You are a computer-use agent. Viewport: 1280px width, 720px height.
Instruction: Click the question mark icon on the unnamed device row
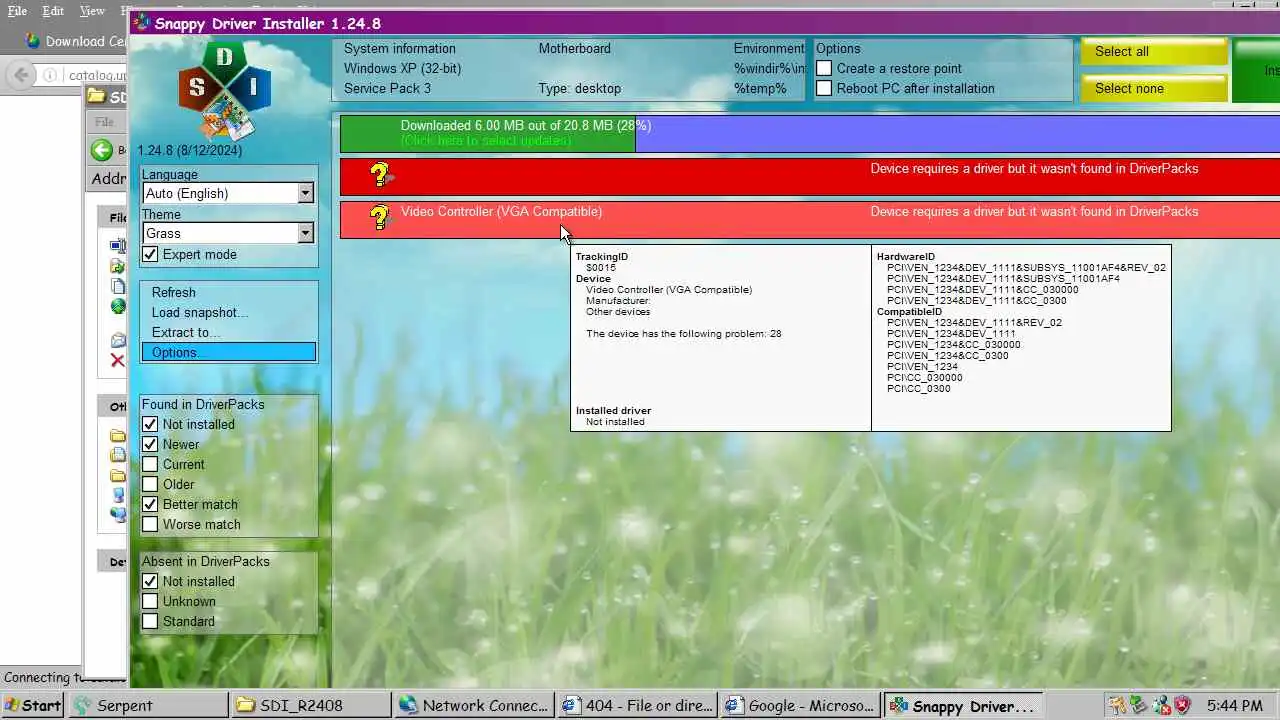379,175
